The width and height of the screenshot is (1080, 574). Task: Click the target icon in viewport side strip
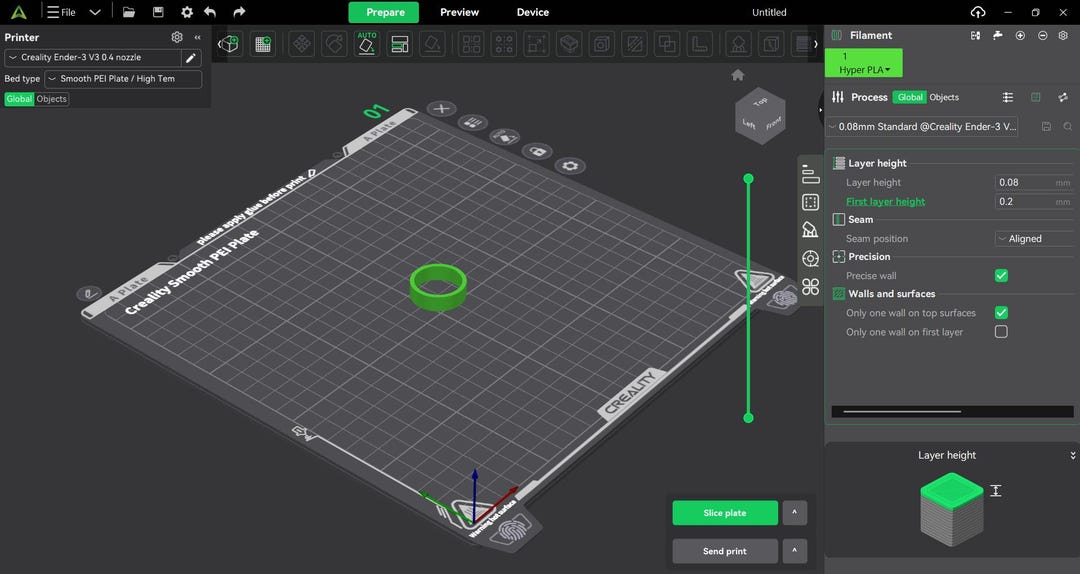(x=811, y=258)
